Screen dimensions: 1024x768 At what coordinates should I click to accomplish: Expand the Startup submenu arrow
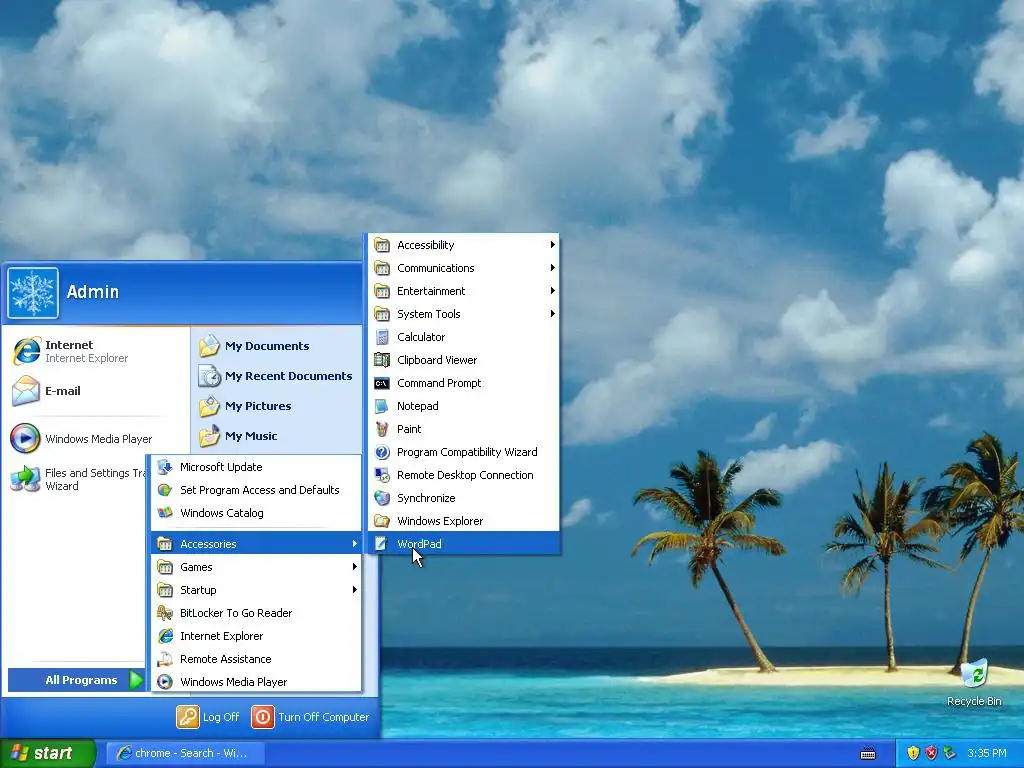click(355, 590)
